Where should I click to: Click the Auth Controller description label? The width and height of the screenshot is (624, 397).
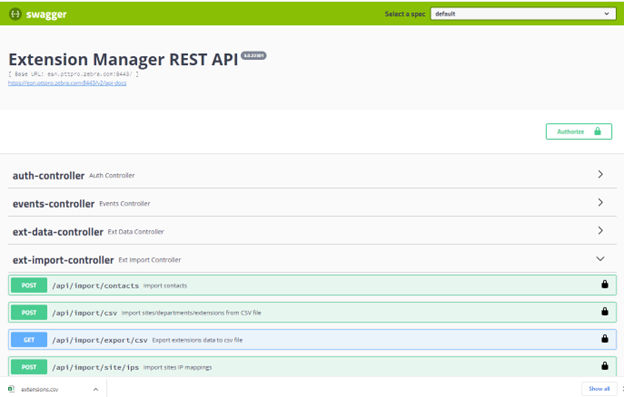112,175
